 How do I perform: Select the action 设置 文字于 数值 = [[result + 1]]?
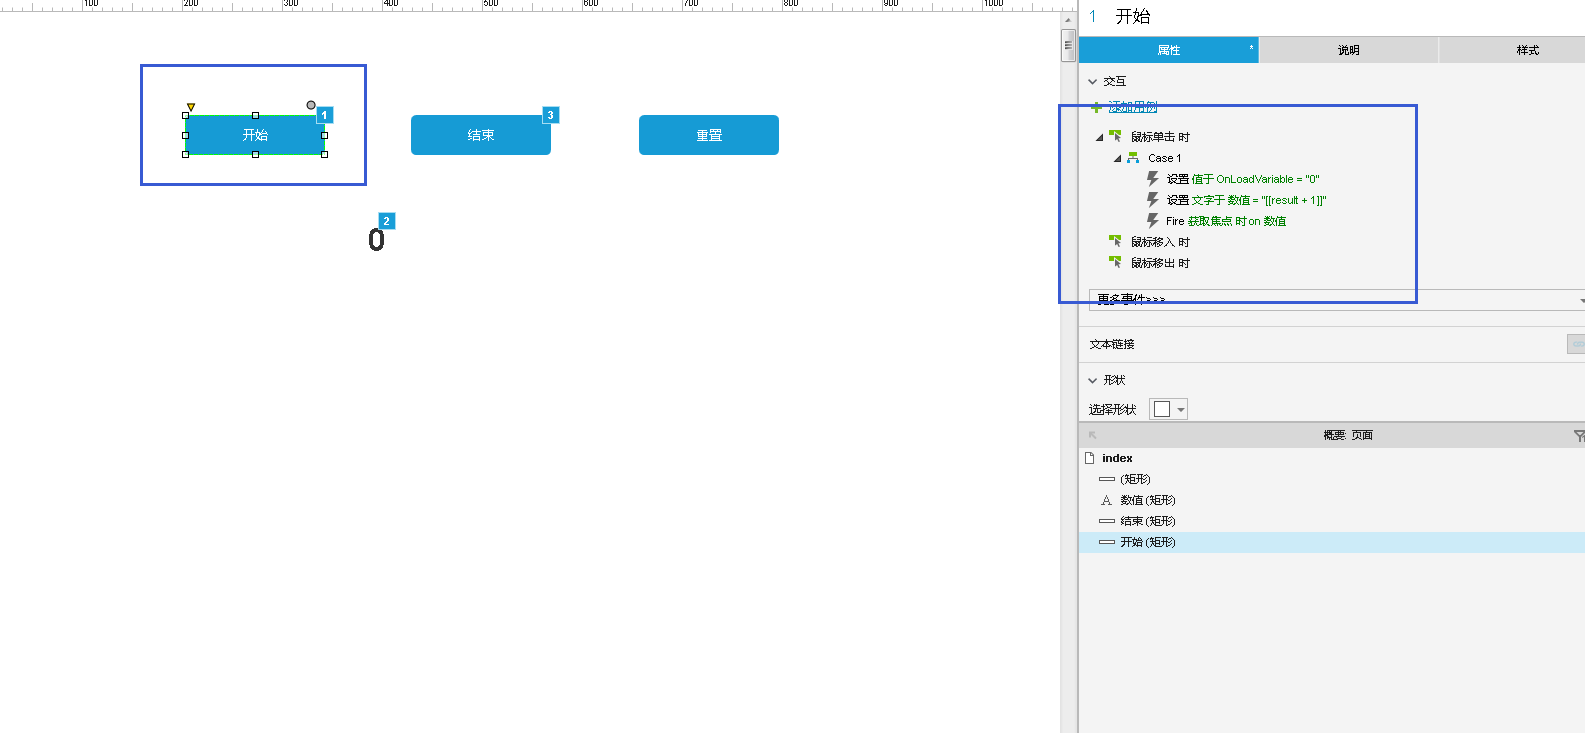pyautogui.click(x=1246, y=200)
